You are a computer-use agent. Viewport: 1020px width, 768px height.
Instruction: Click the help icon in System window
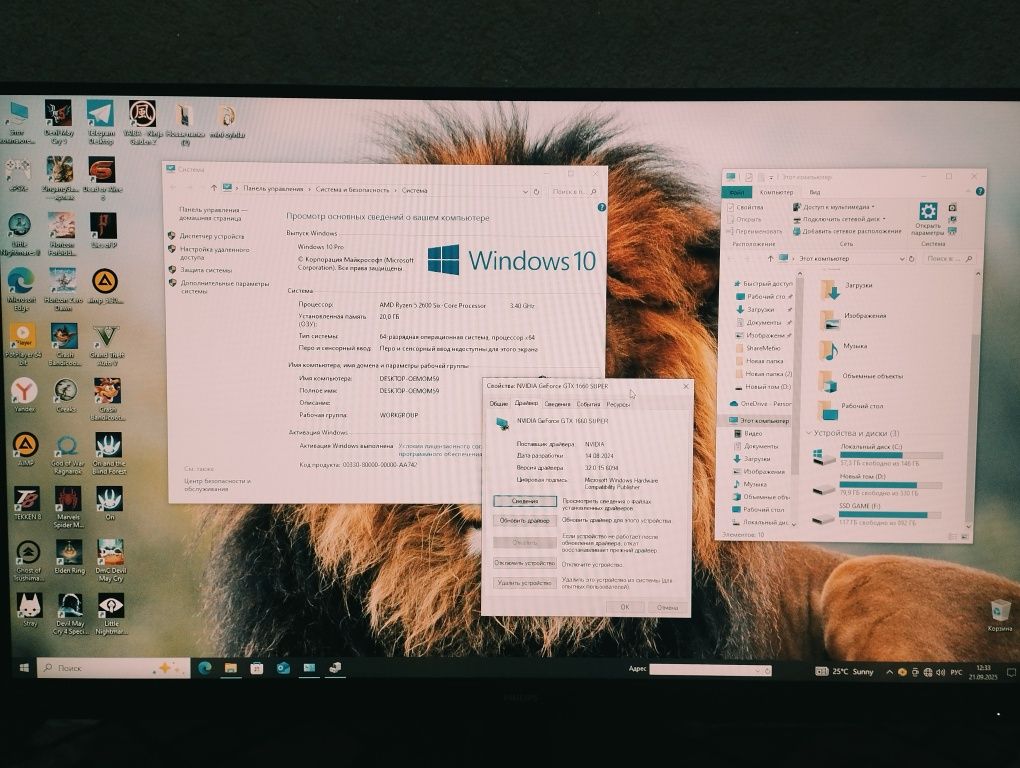coord(602,207)
